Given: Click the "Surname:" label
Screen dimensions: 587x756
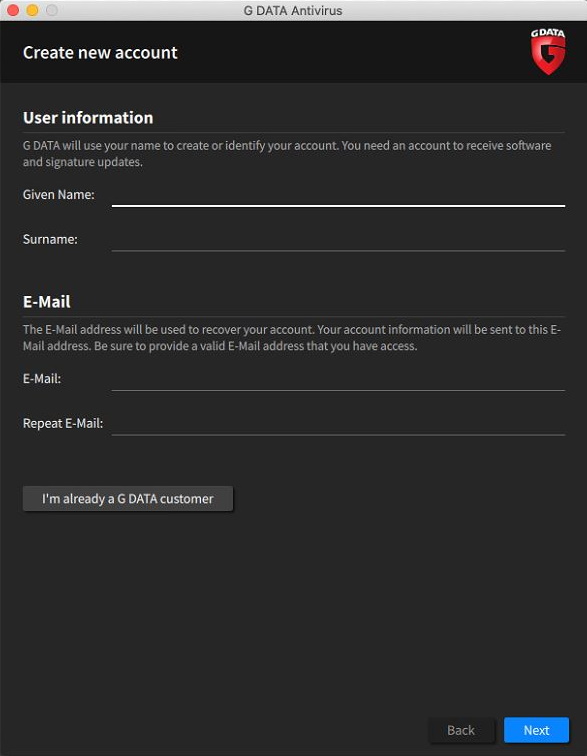Looking at the screenshot, I should point(50,239).
